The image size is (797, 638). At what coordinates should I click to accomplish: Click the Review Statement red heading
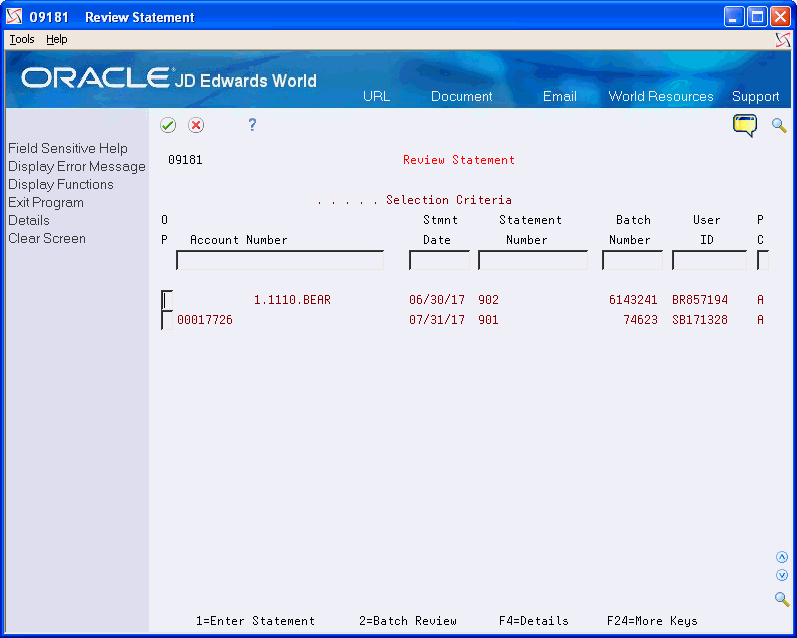pos(459,160)
